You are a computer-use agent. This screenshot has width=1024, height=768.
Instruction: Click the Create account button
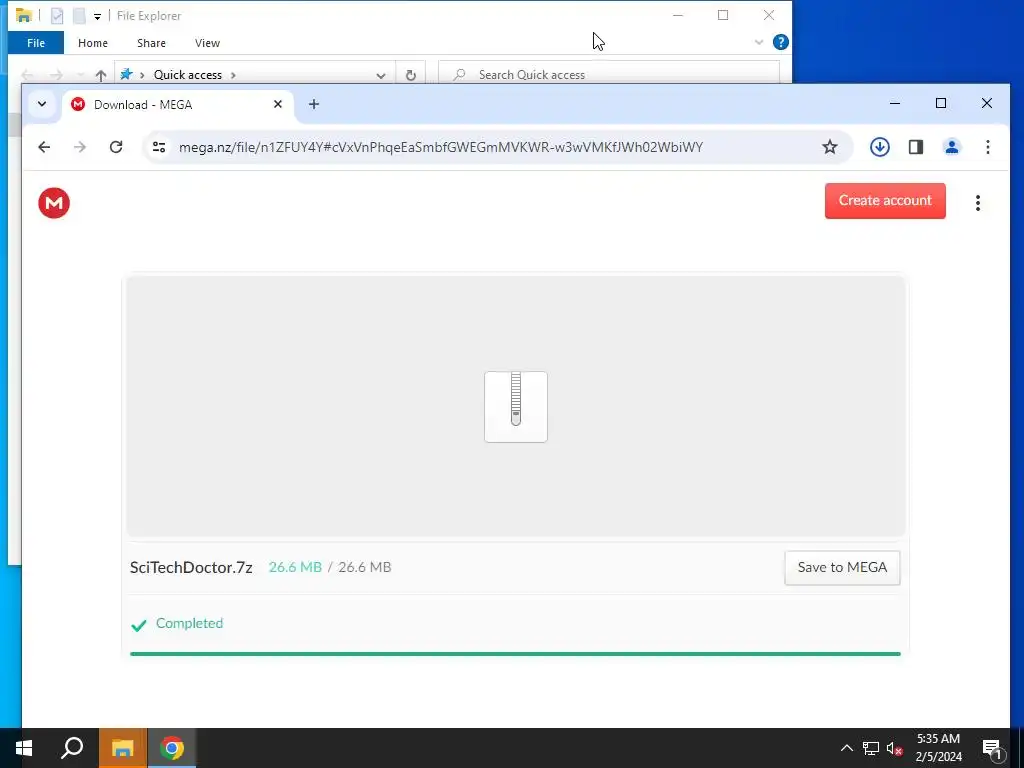tap(885, 200)
